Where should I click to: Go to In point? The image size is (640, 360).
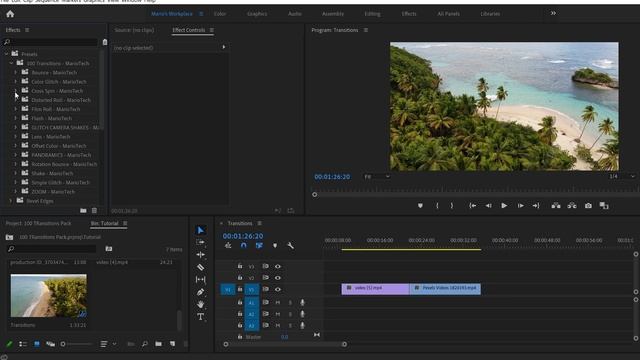[472, 206]
